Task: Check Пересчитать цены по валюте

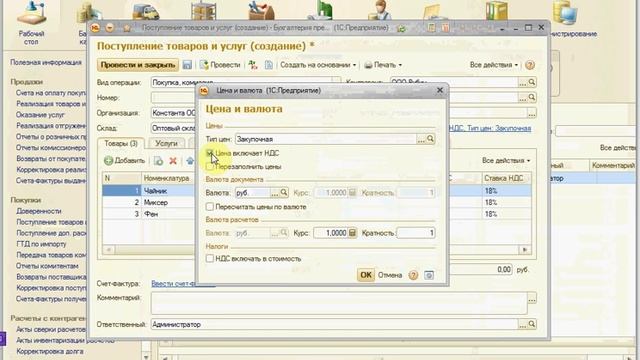Action: tap(209, 207)
